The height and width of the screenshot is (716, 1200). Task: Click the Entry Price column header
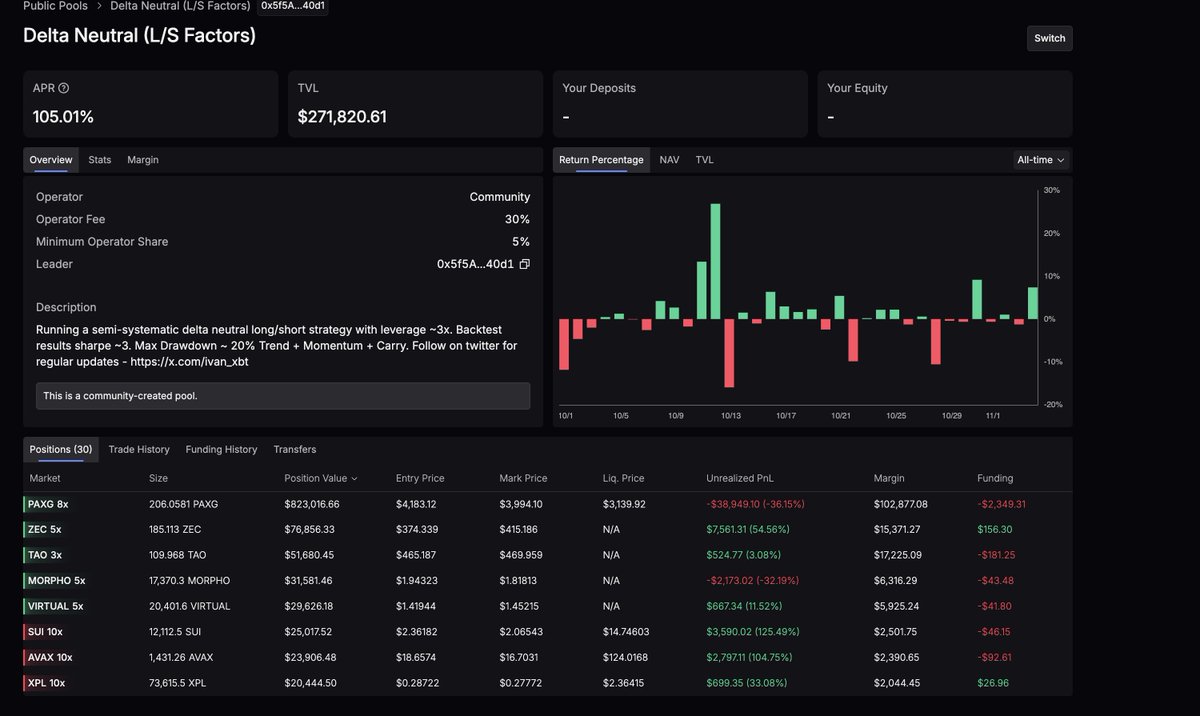click(420, 478)
